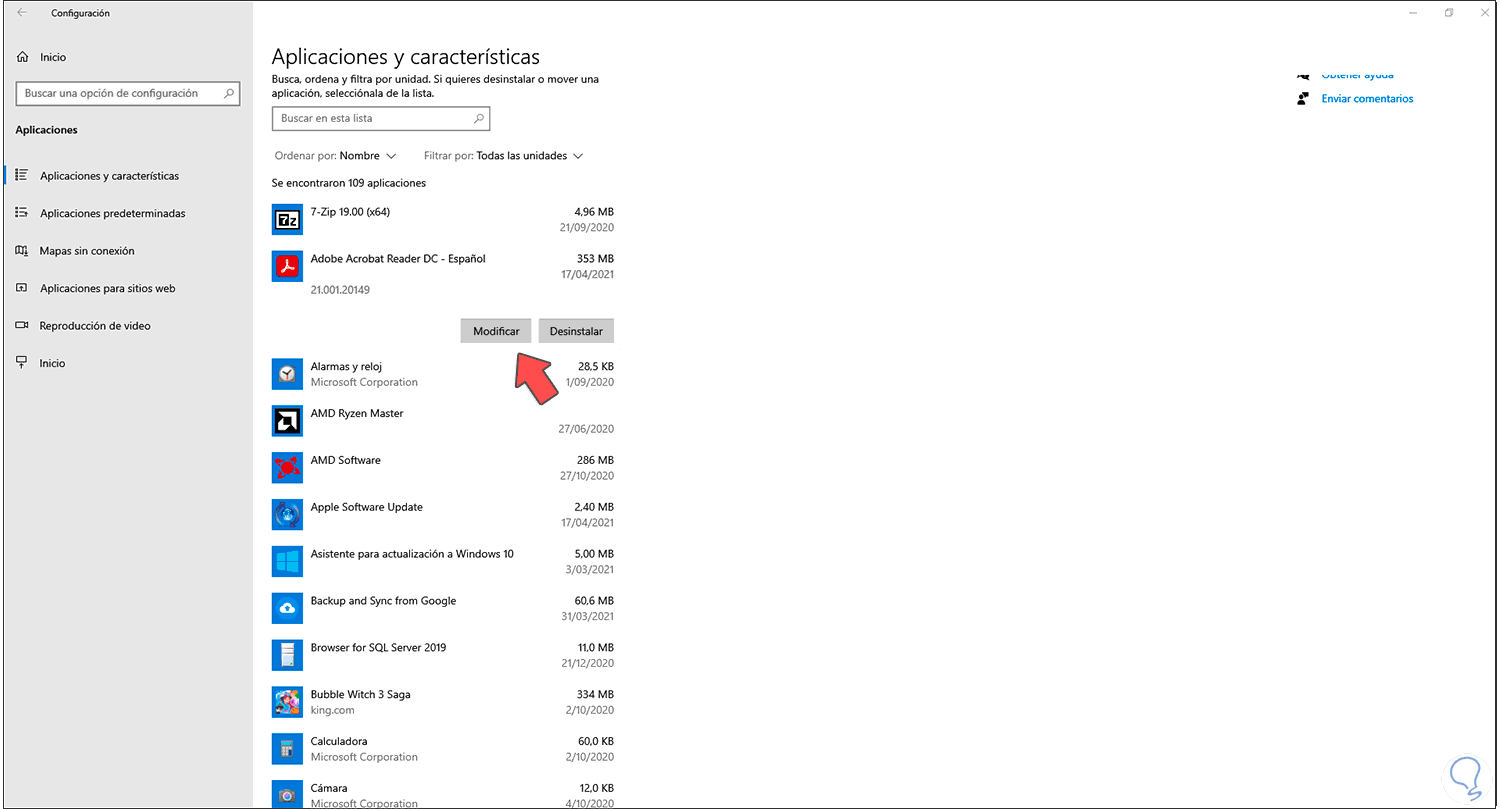Viewport: 1500px width, 809px height.
Task: Select the AMD Software icon
Action: 287,468
